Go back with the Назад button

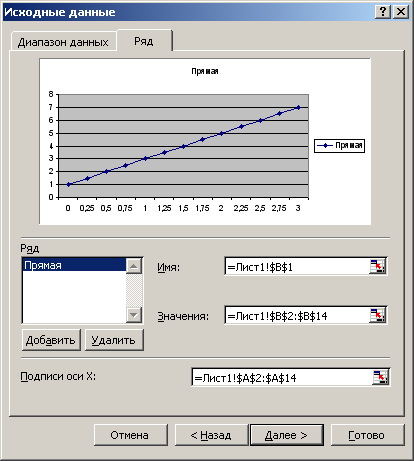pyautogui.click(x=211, y=435)
